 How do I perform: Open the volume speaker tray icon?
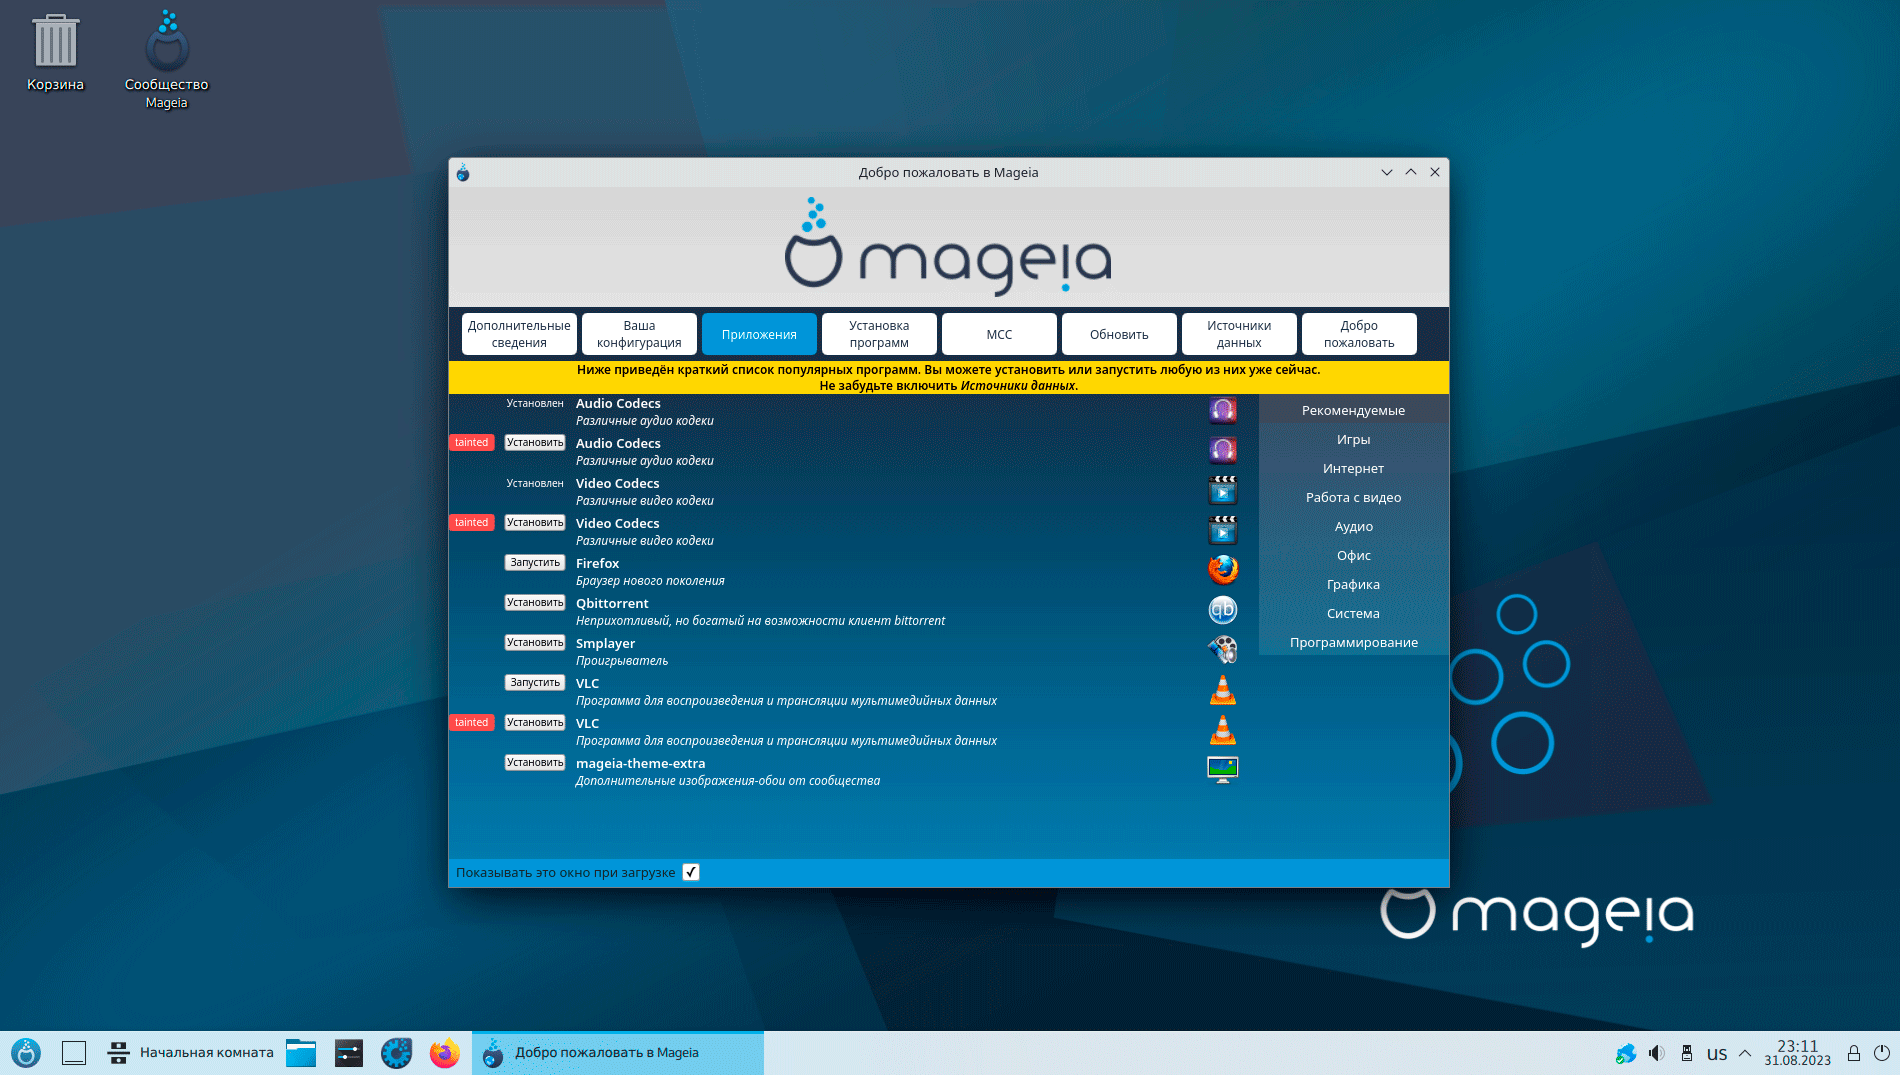(x=1657, y=1053)
